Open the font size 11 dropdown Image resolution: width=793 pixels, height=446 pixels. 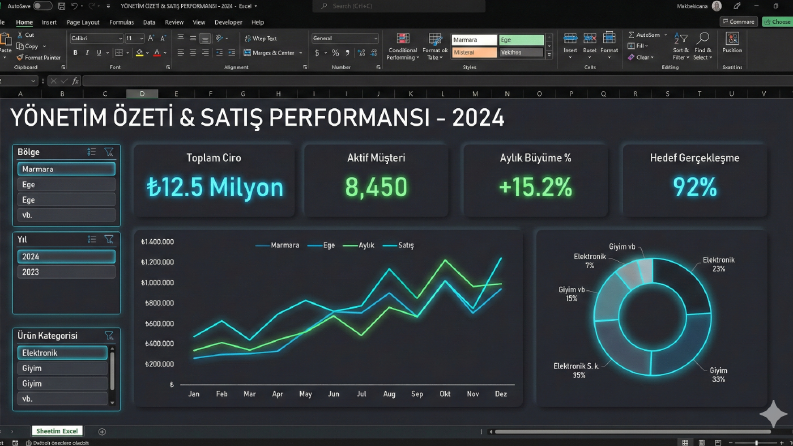point(141,38)
